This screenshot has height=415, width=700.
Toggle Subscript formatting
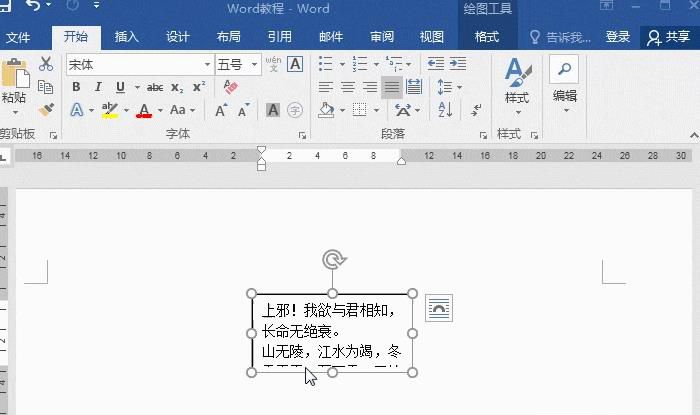tap(177, 87)
